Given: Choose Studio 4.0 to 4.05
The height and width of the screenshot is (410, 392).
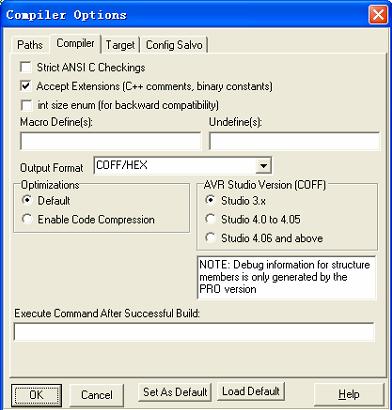Looking at the screenshot, I should [x=210, y=219].
